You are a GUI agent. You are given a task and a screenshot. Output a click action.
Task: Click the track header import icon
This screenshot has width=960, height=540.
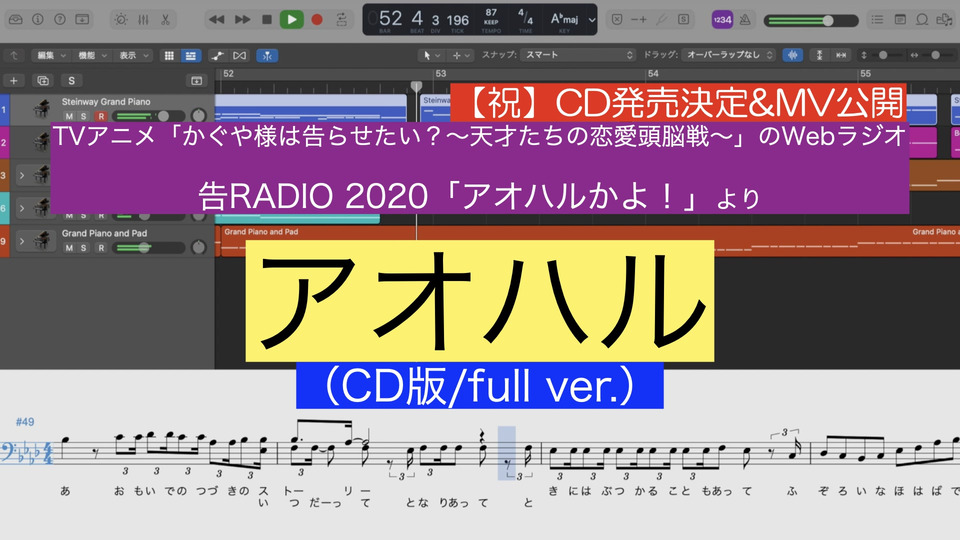coord(197,80)
